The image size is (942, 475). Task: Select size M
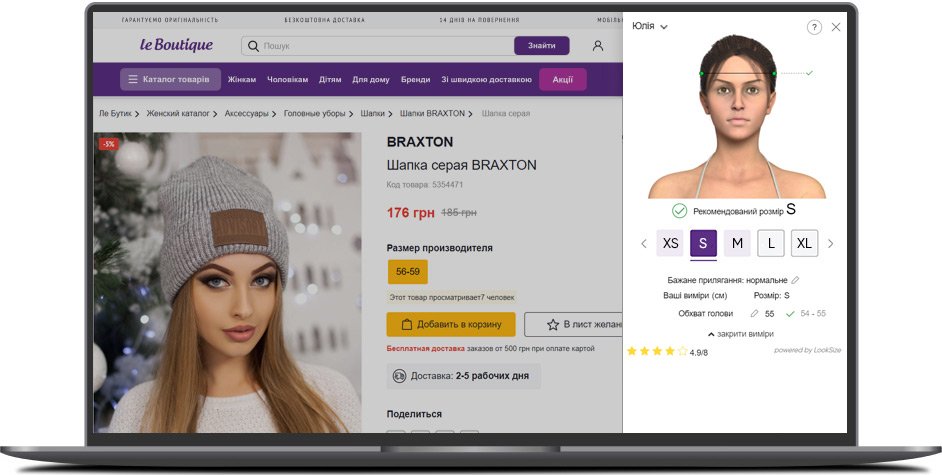pyautogui.click(x=737, y=243)
